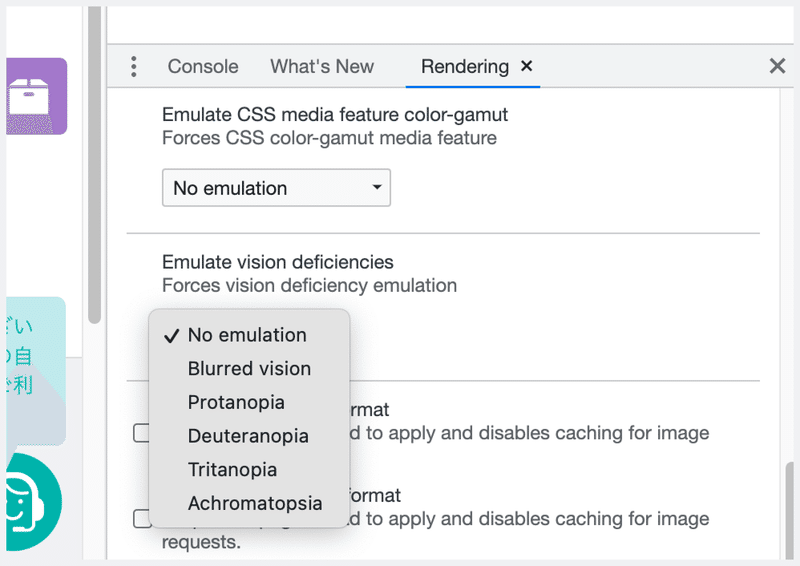This screenshot has height=566, width=800.
Task: Switch to the Console tab
Action: coord(203,67)
